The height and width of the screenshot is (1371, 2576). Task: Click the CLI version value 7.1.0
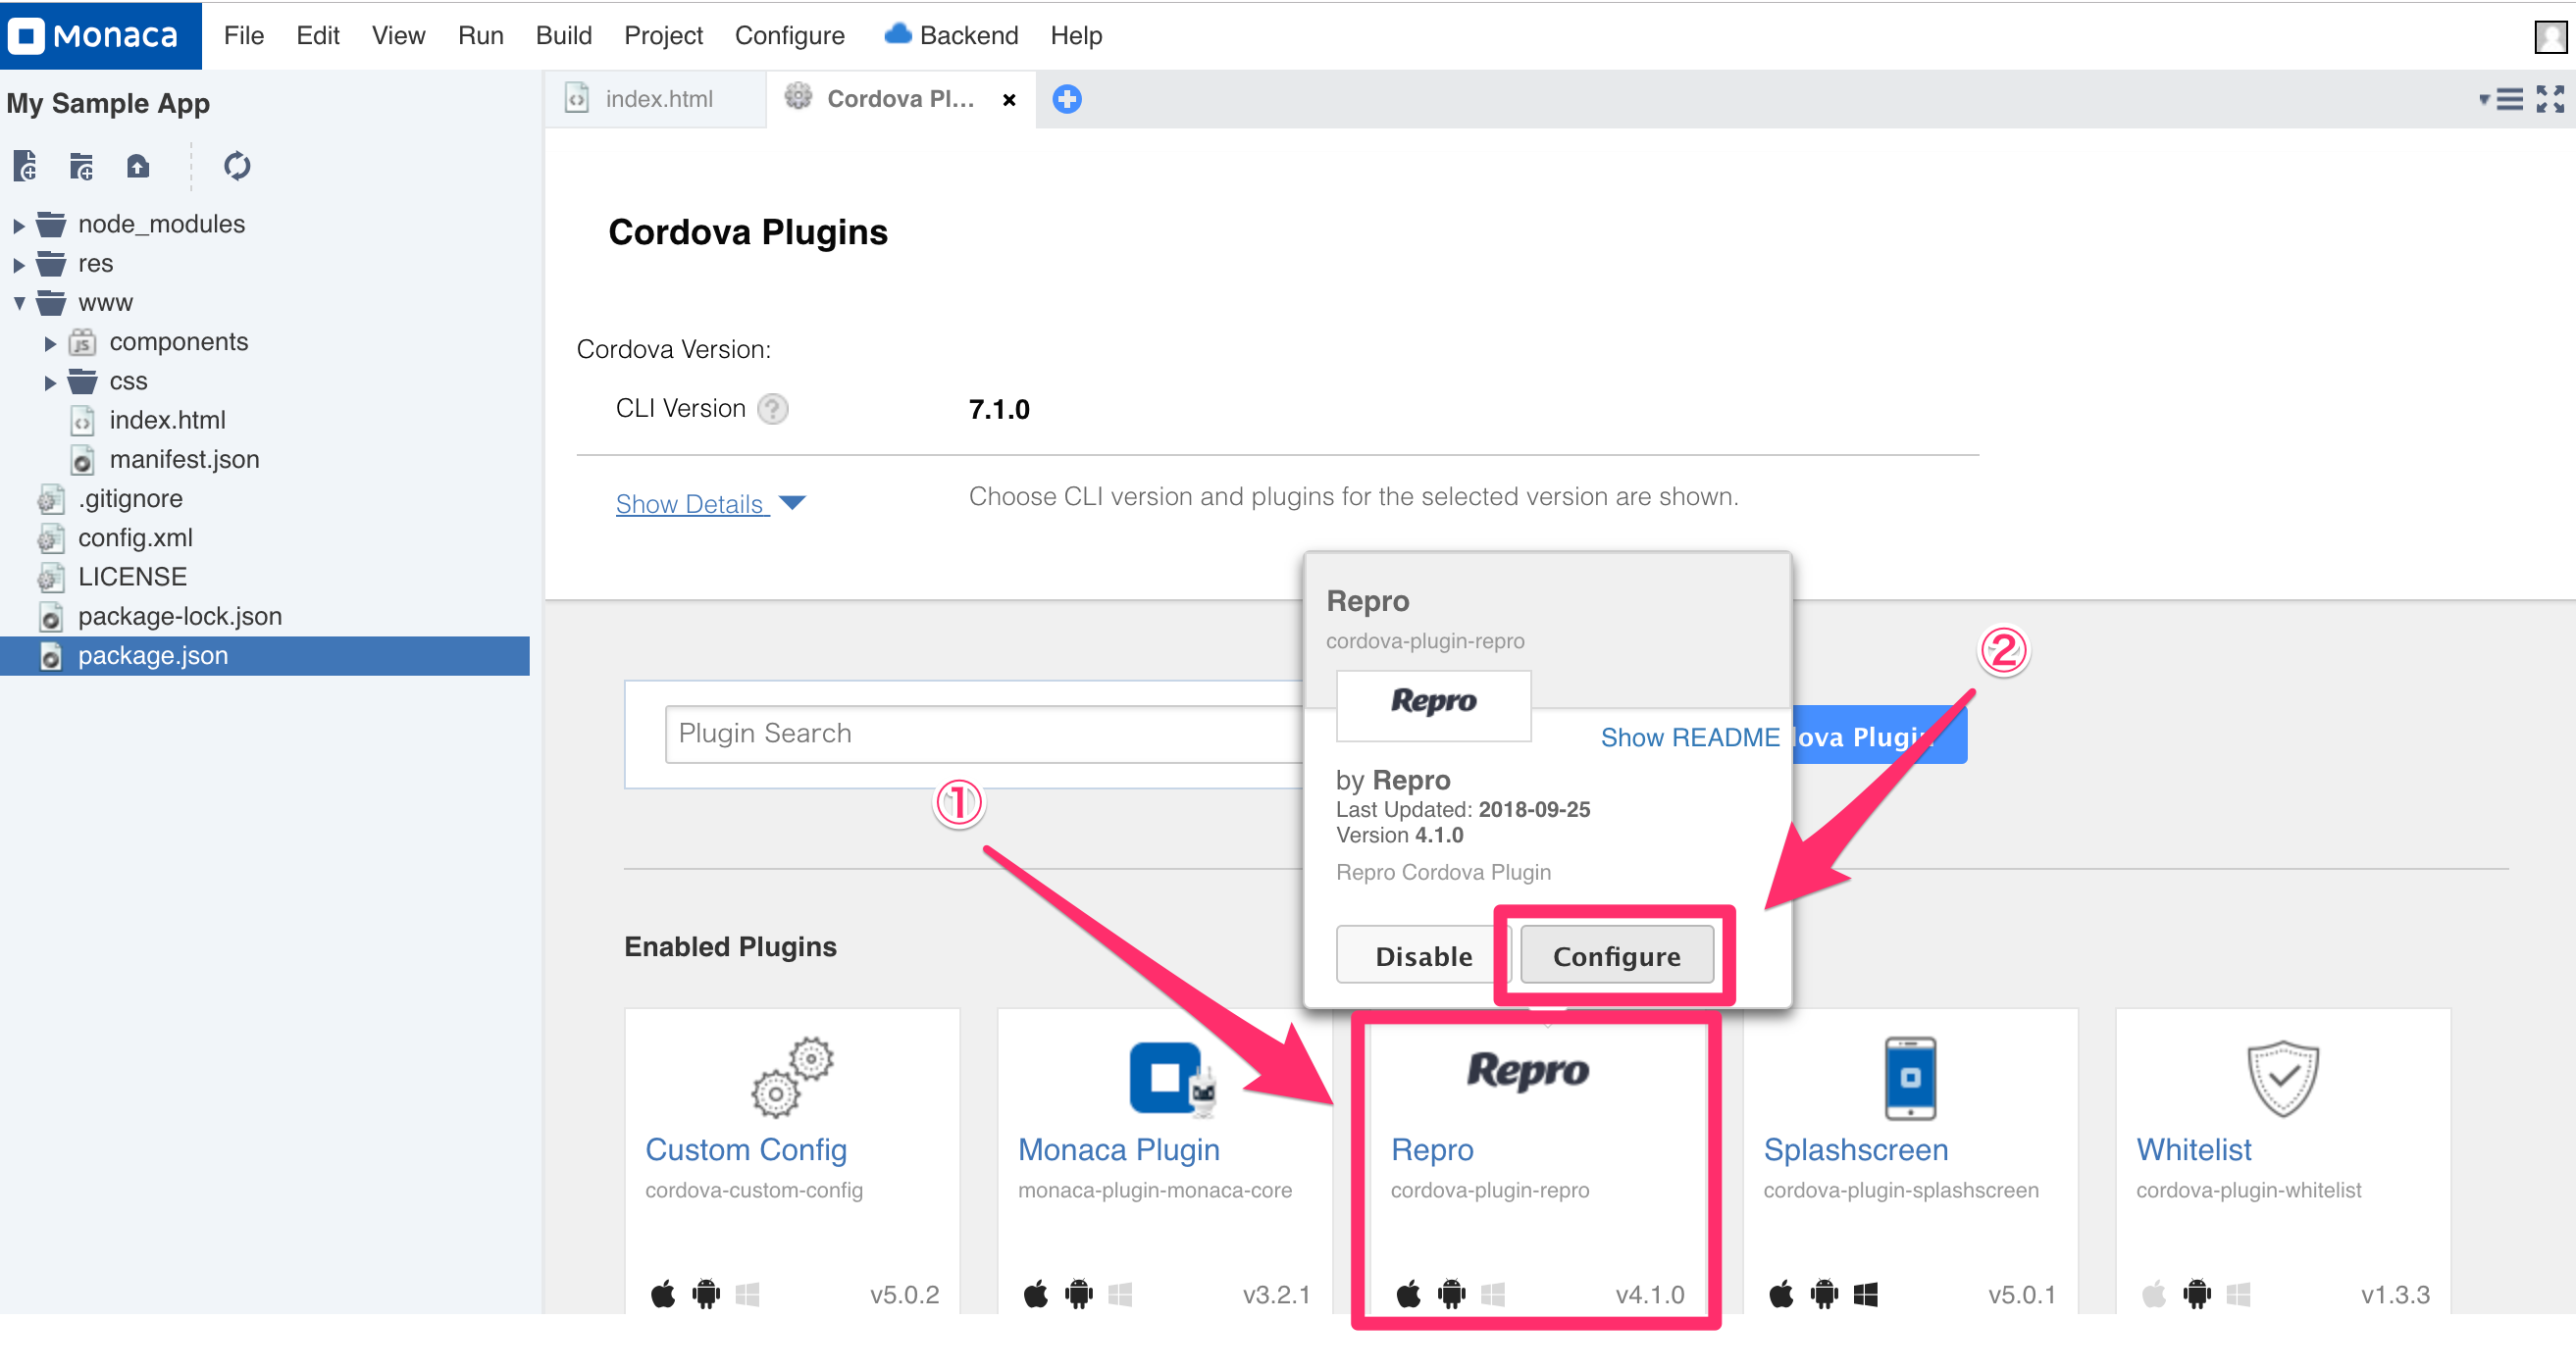(x=998, y=409)
